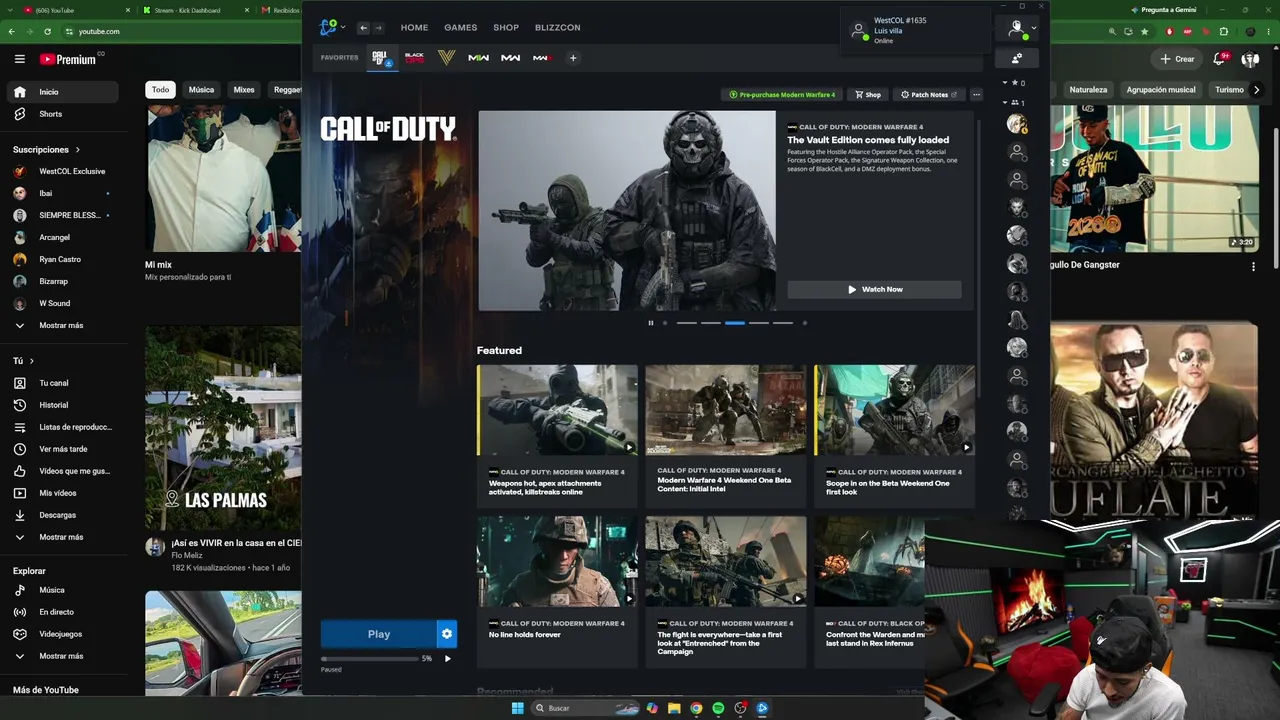Open 'No line holds forever' article

tap(557, 591)
